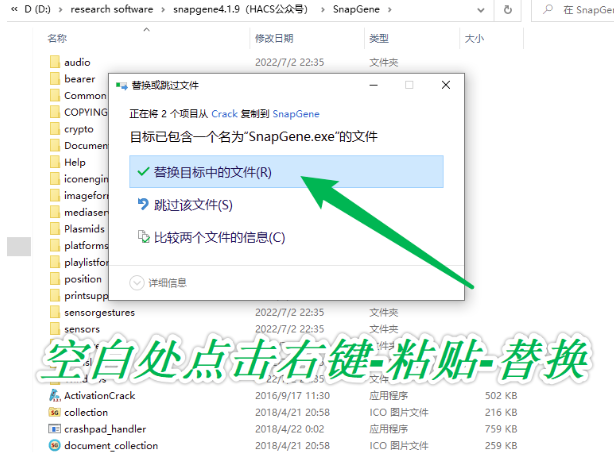The height and width of the screenshot is (472, 614).
Task: Select the position folder icon
Action: (x=55, y=278)
